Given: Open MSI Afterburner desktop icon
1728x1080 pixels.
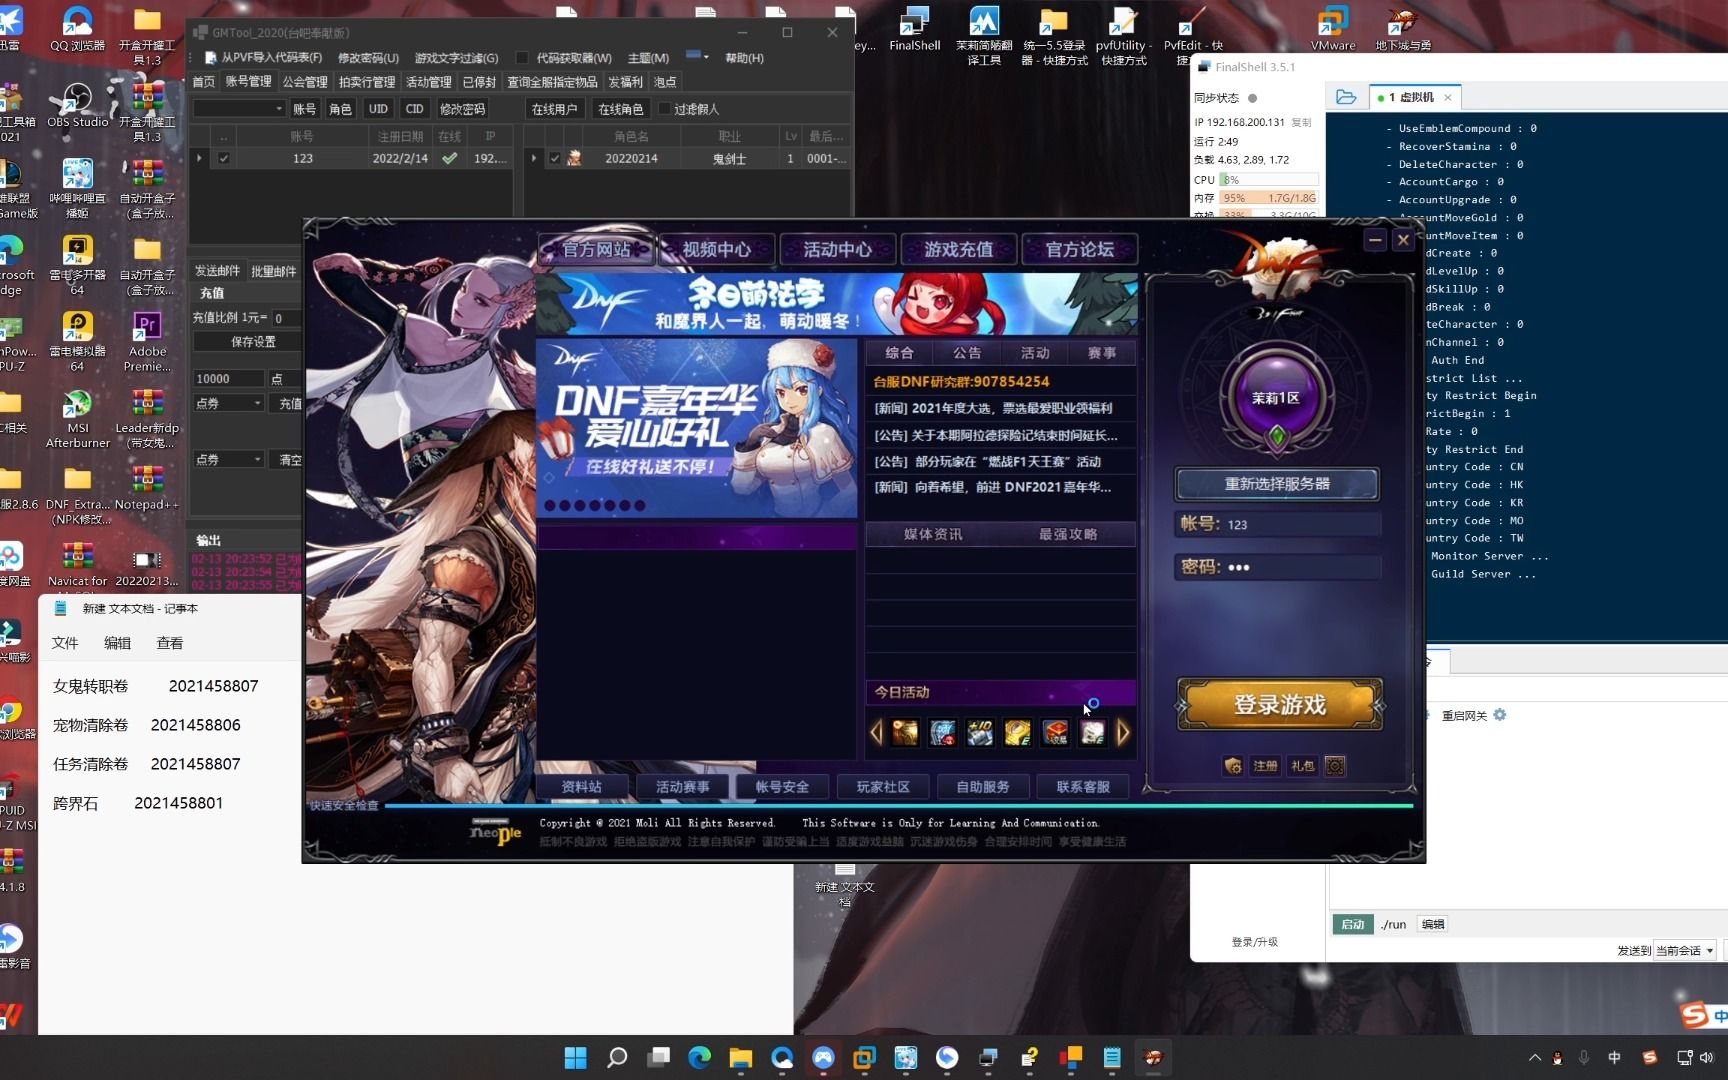Looking at the screenshot, I should (x=78, y=419).
